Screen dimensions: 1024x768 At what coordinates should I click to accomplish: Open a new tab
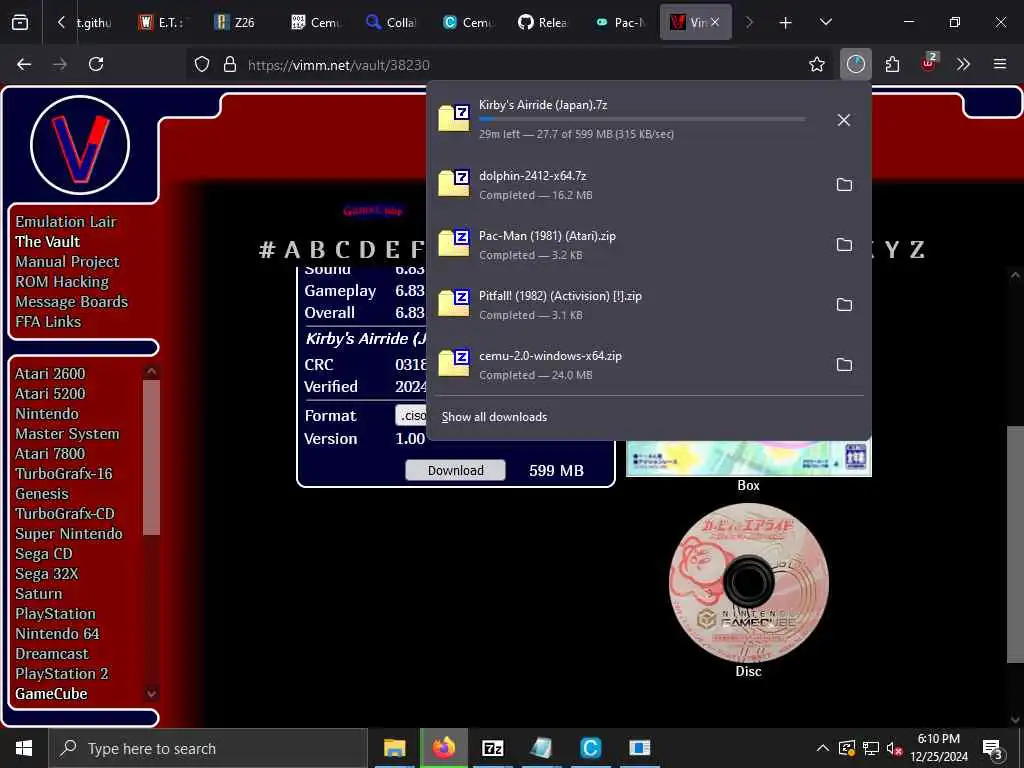(786, 22)
